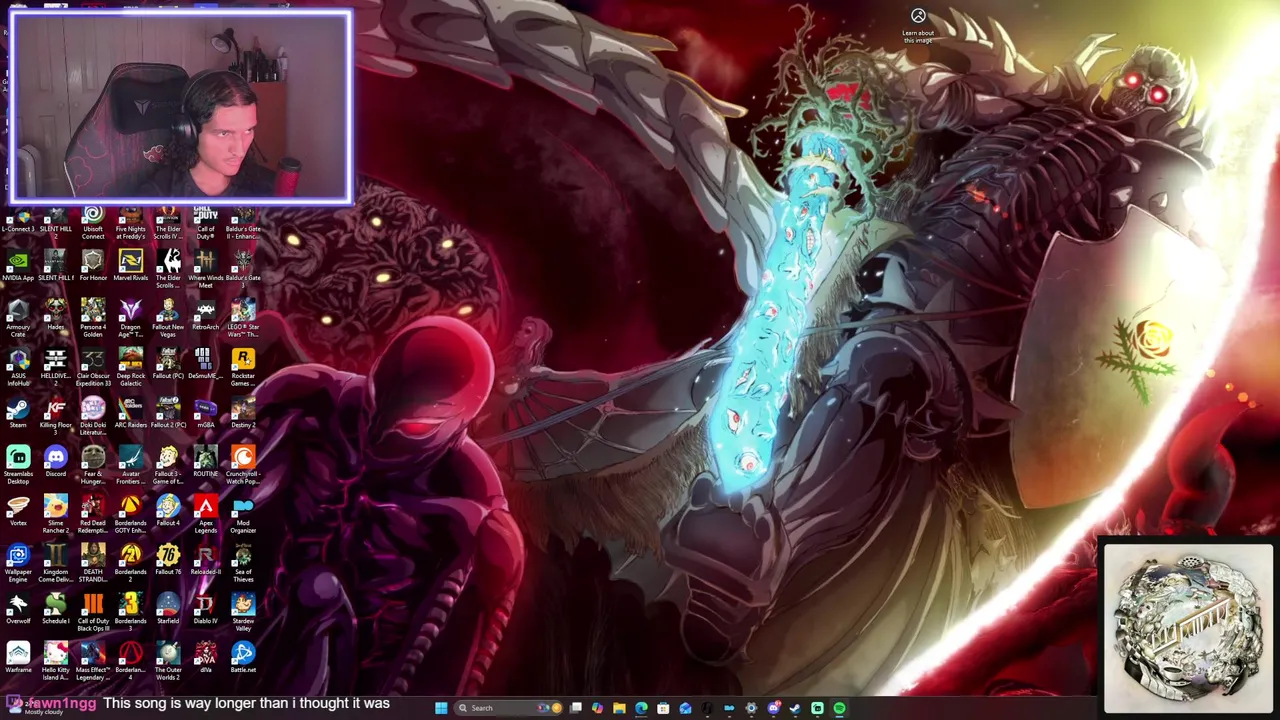Open Schedule I desktop shortcut
The width and height of the screenshot is (1280, 720).
point(55,609)
